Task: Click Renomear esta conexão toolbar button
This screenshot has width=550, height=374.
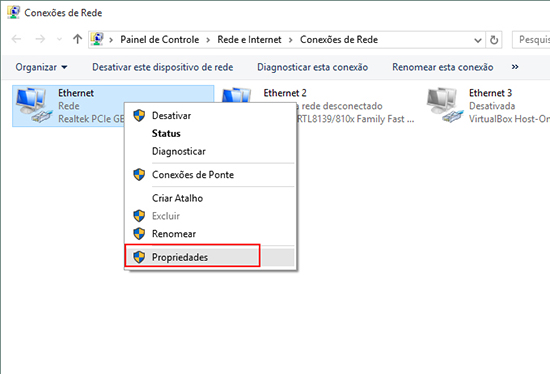Action: point(443,67)
